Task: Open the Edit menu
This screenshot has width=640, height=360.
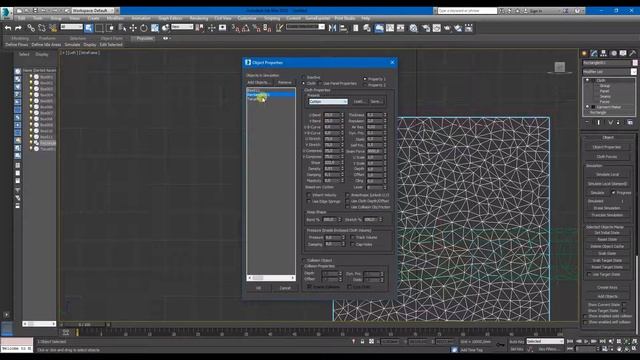Action: 21,18
